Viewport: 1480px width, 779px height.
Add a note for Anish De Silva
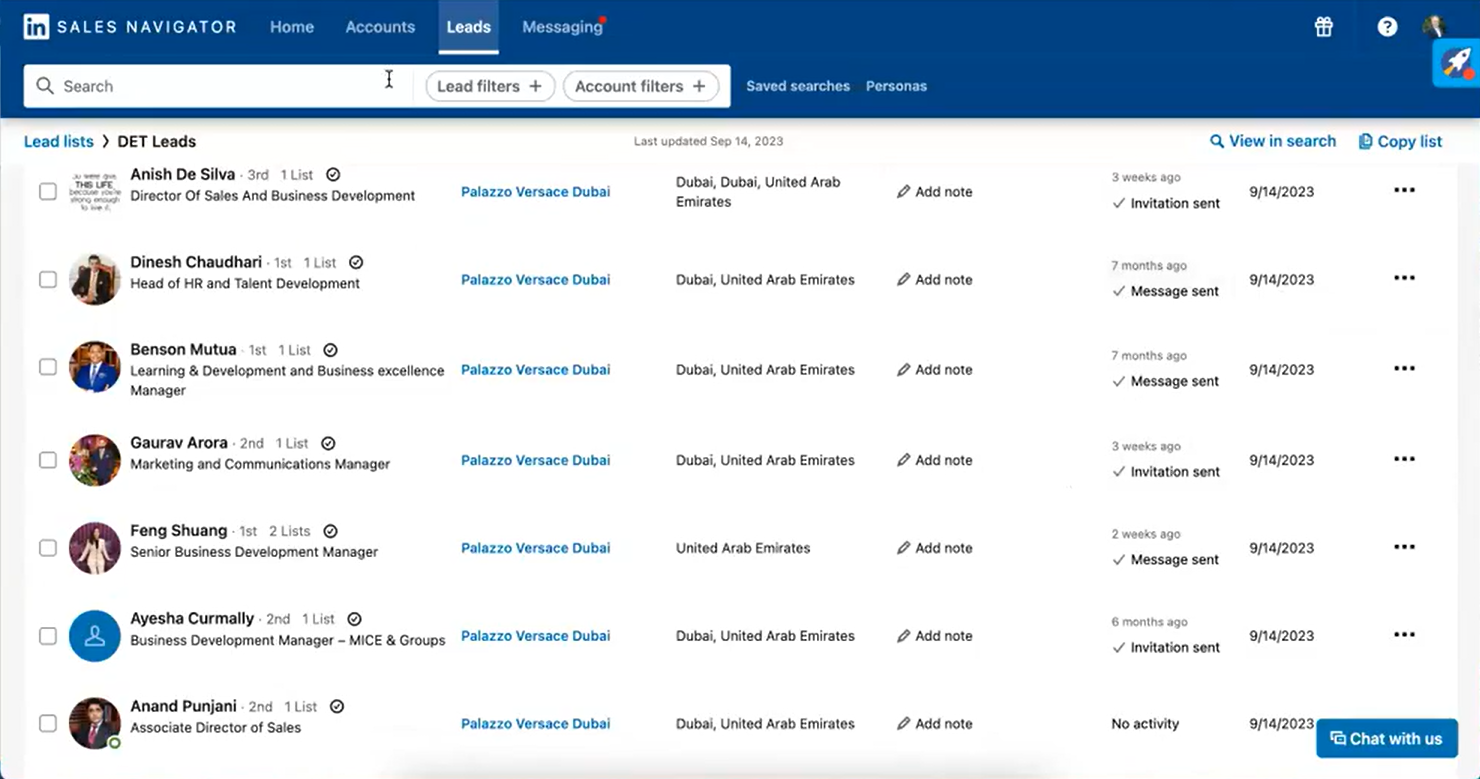[x=934, y=191]
